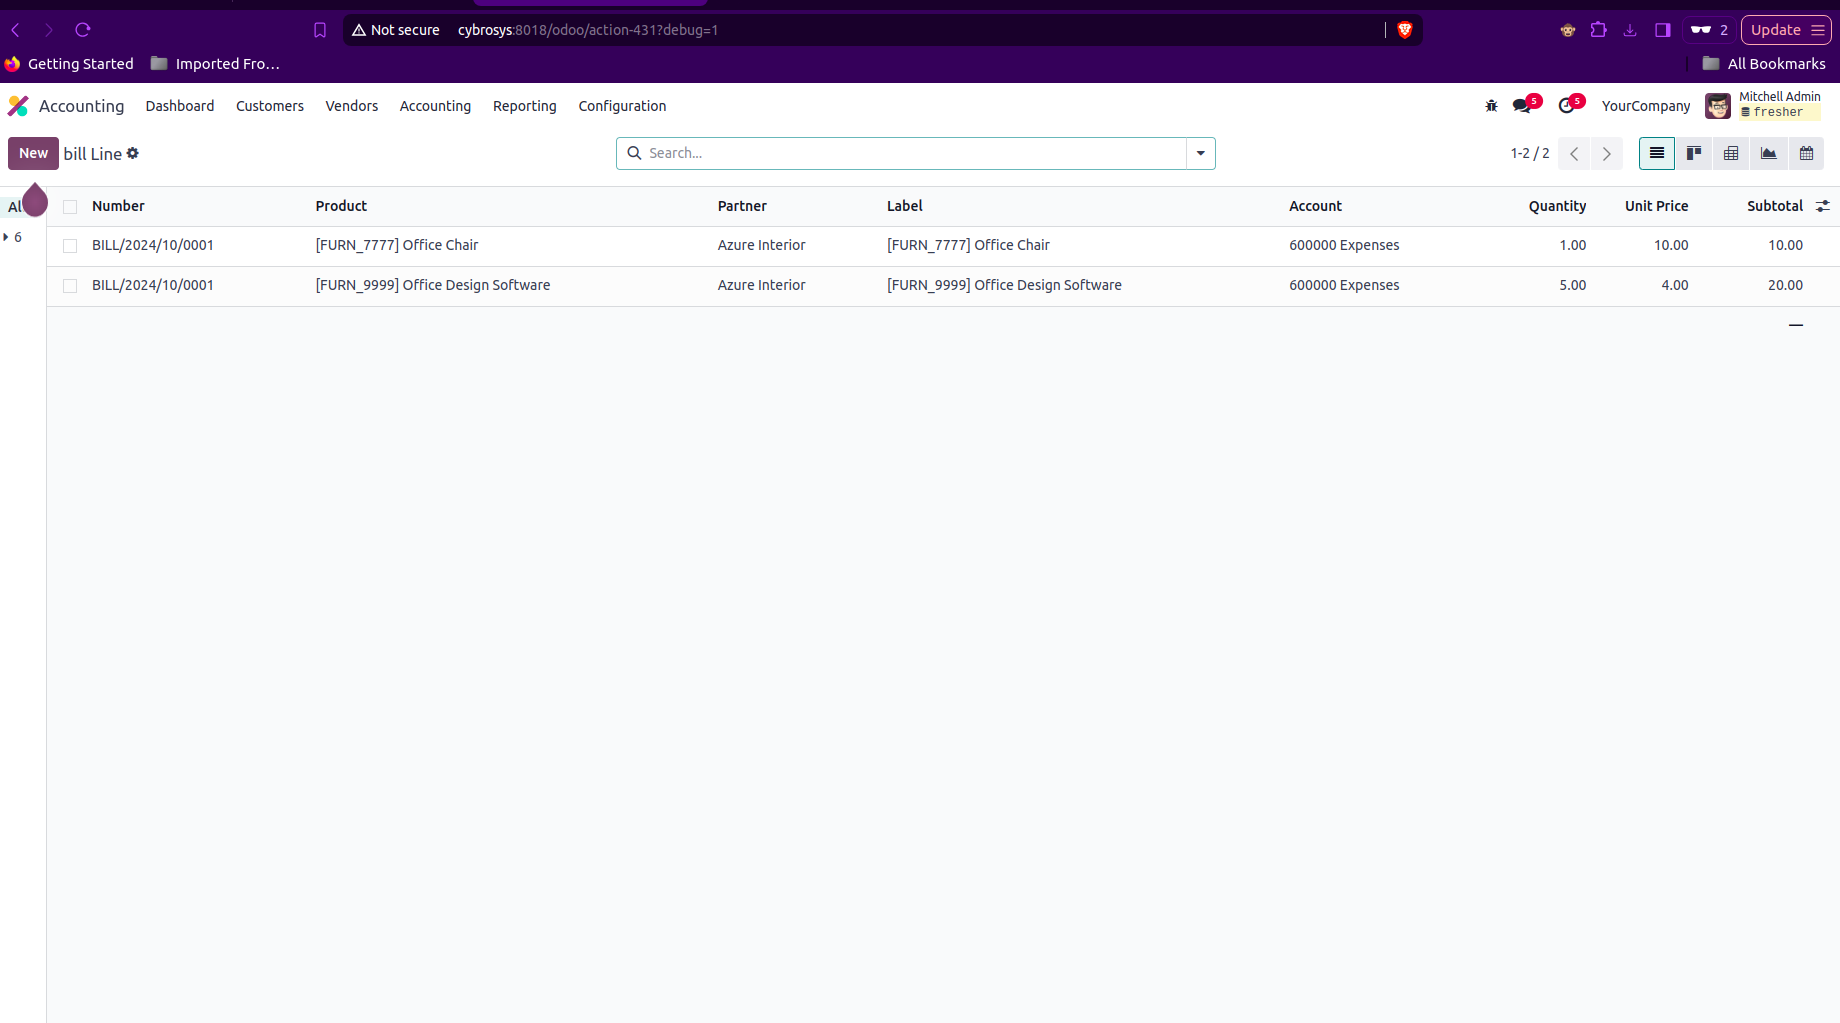Switch to kanban view
Viewport: 1840px width, 1023px height.
[x=1694, y=153]
